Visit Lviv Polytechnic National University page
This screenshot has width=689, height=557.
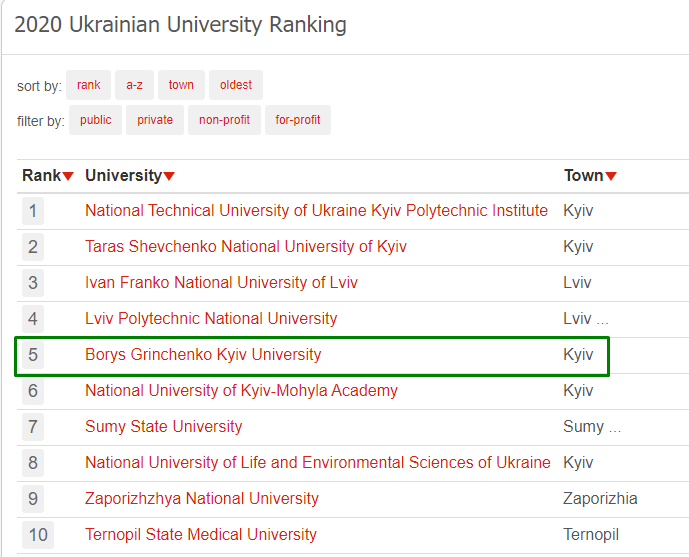pos(211,319)
